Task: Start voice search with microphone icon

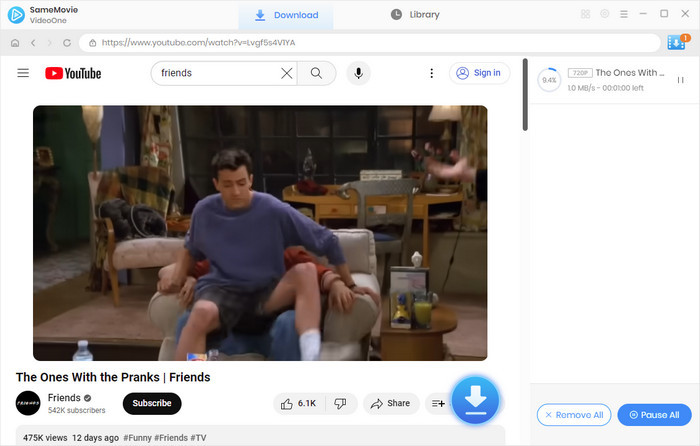Action: point(358,73)
